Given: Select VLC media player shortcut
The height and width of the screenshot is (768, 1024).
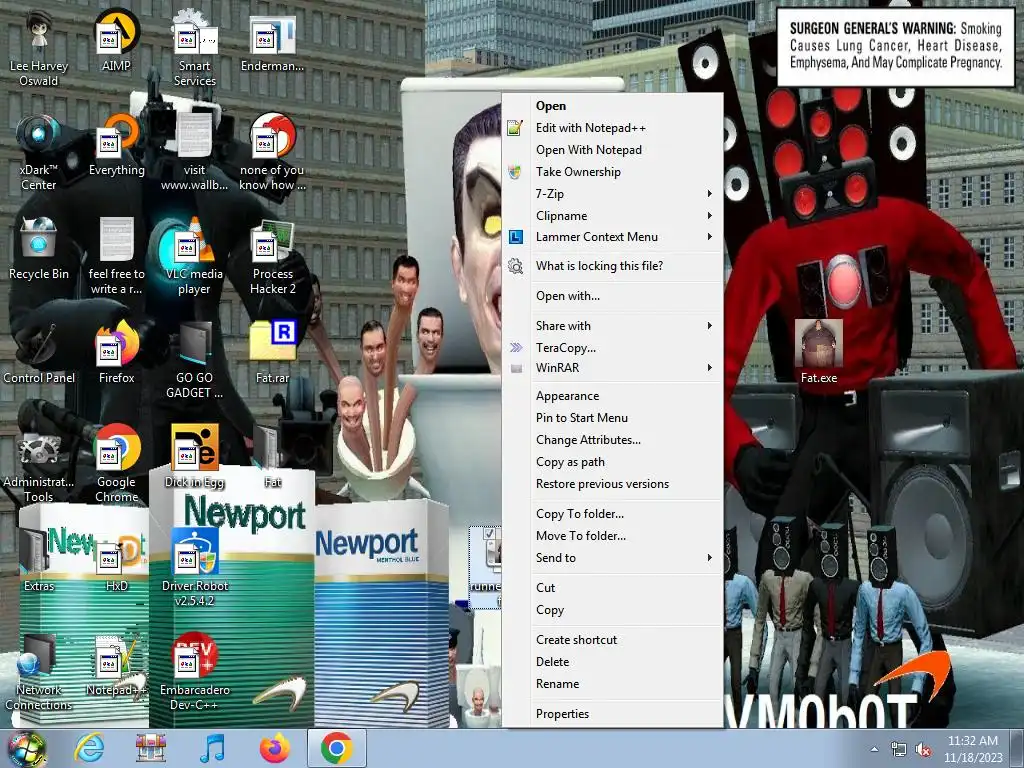Looking at the screenshot, I should coord(194,257).
